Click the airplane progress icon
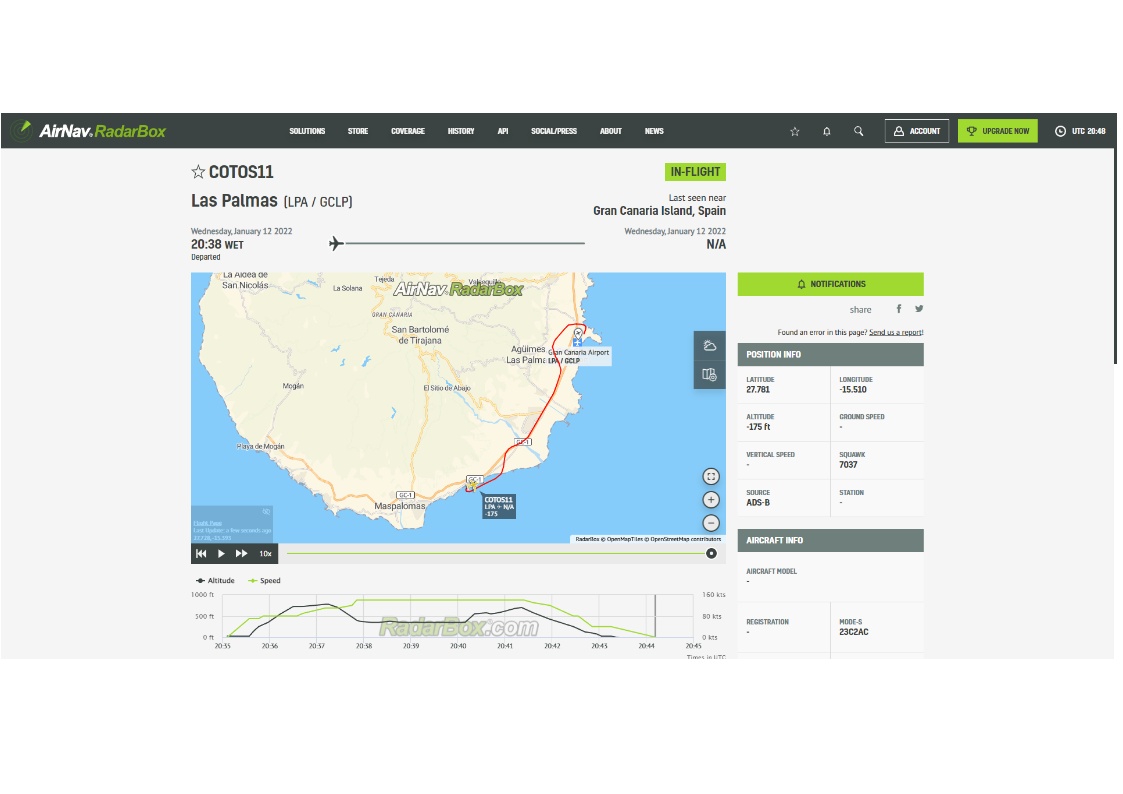 [336, 243]
